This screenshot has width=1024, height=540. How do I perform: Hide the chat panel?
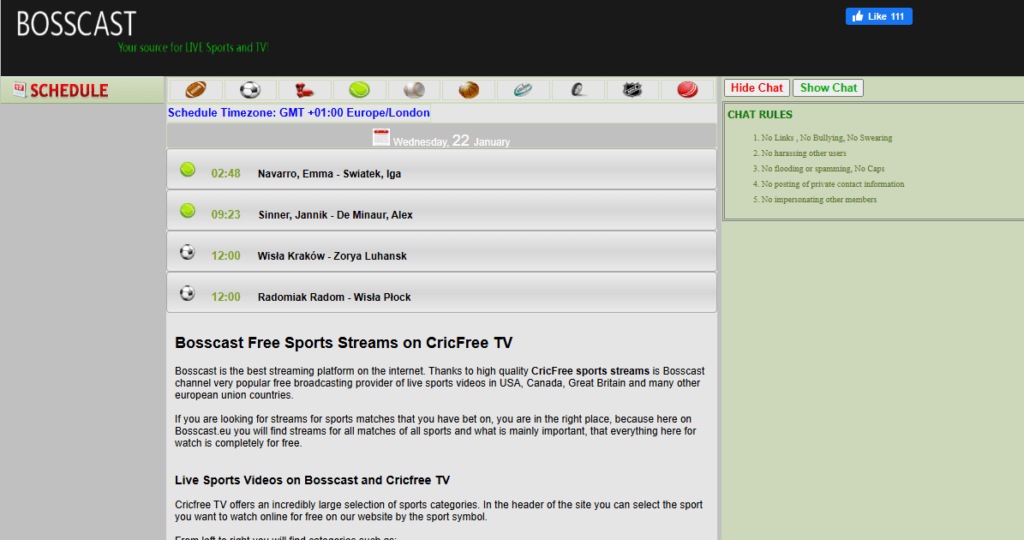click(x=756, y=88)
